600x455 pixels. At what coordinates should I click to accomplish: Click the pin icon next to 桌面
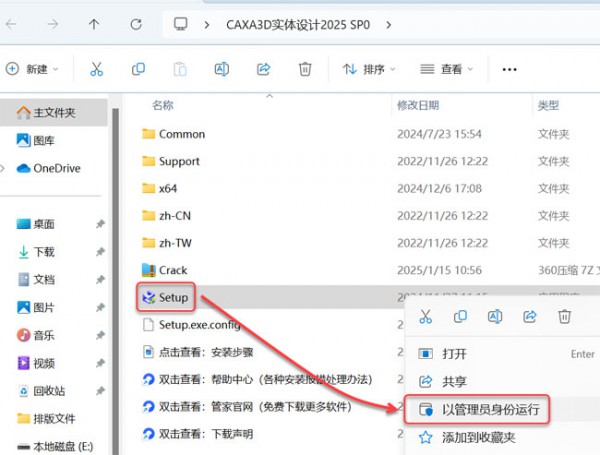click(100, 224)
